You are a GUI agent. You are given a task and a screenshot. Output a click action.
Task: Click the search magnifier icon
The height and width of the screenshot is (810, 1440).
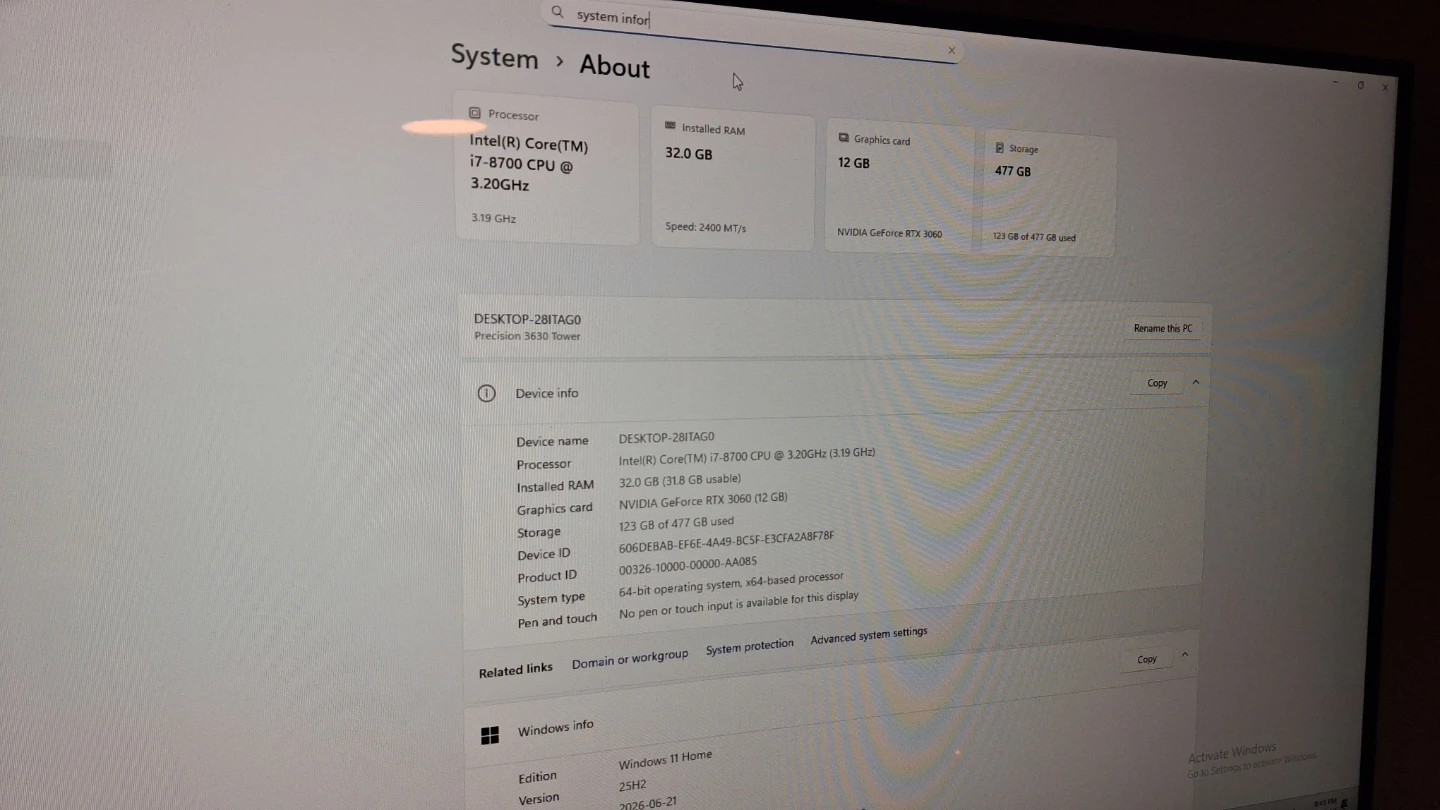tap(558, 13)
